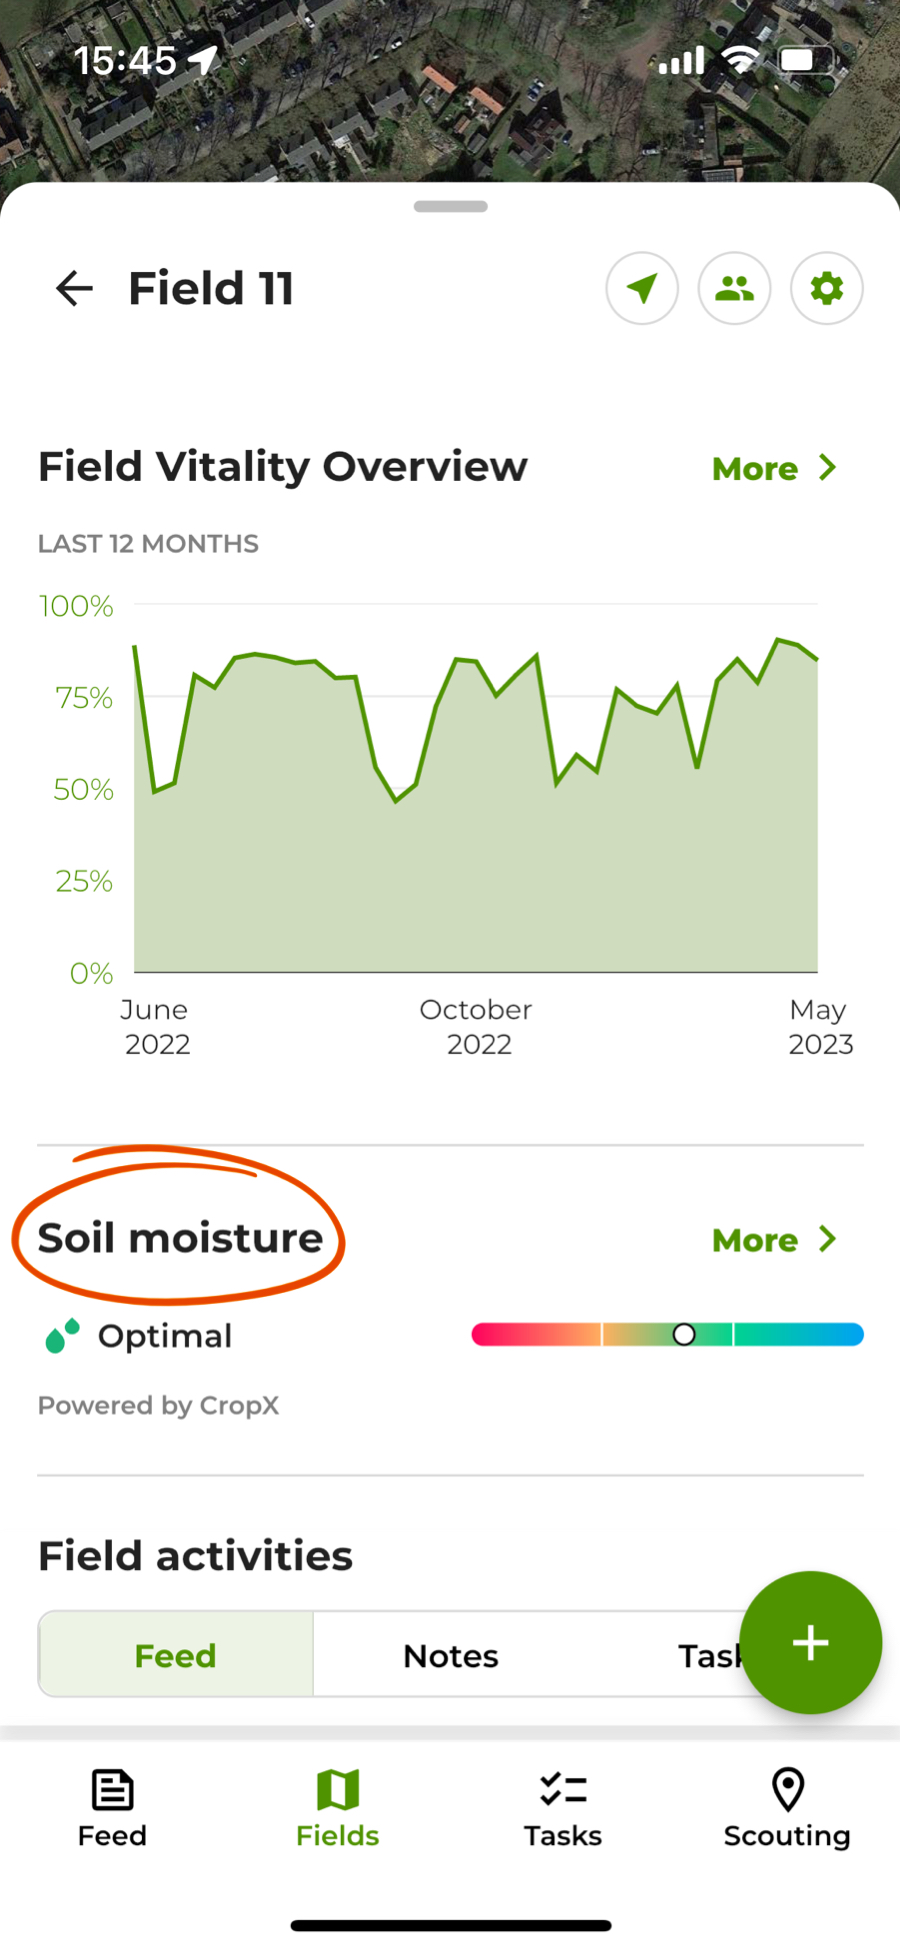This screenshot has height=1949, width=900.
Task: Open the Feed tab in bottom navigation
Action: click(x=112, y=1809)
